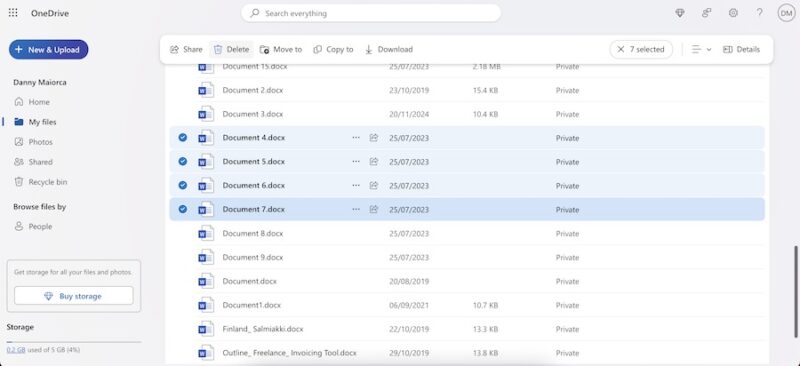Click the Word icon for Finland_ Salmiakki.docx

(206, 329)
